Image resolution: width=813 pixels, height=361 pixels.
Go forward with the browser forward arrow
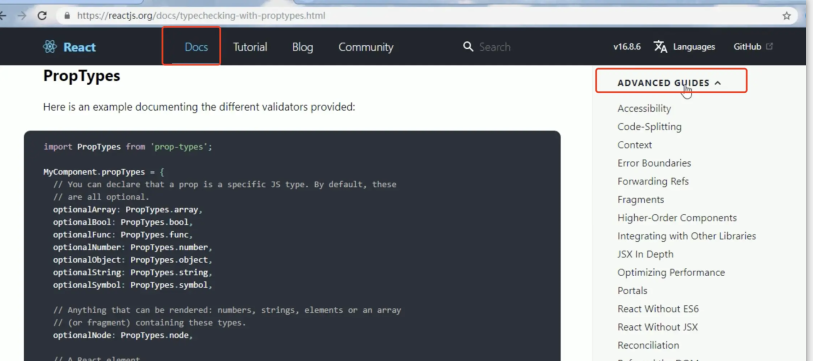(22, 16)
